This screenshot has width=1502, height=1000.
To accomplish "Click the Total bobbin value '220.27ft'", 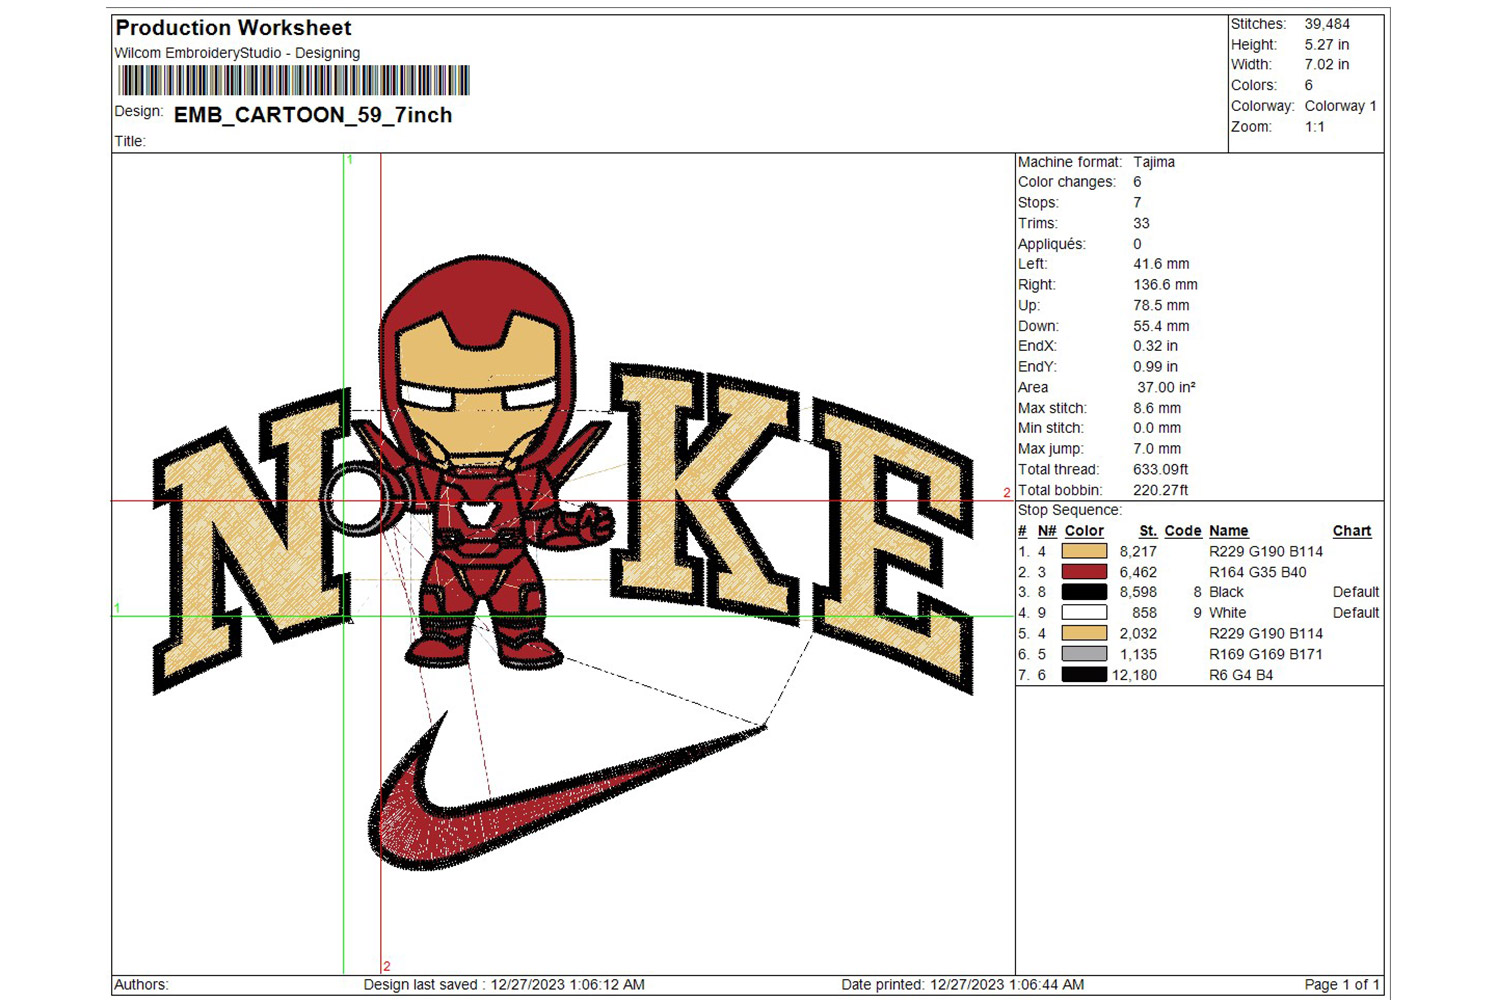I will click(x=1161, y=490).
